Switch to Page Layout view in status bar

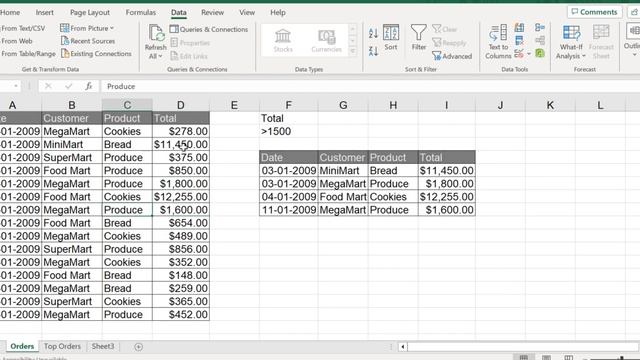point(547,357)
